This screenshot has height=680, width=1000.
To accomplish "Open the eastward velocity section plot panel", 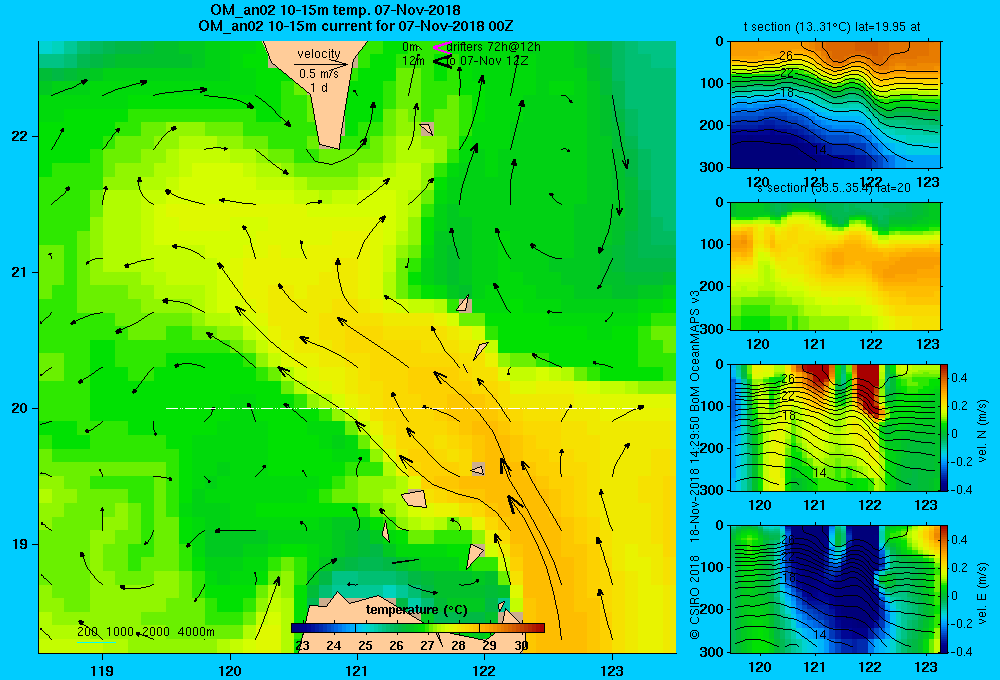I will point(835,588).
